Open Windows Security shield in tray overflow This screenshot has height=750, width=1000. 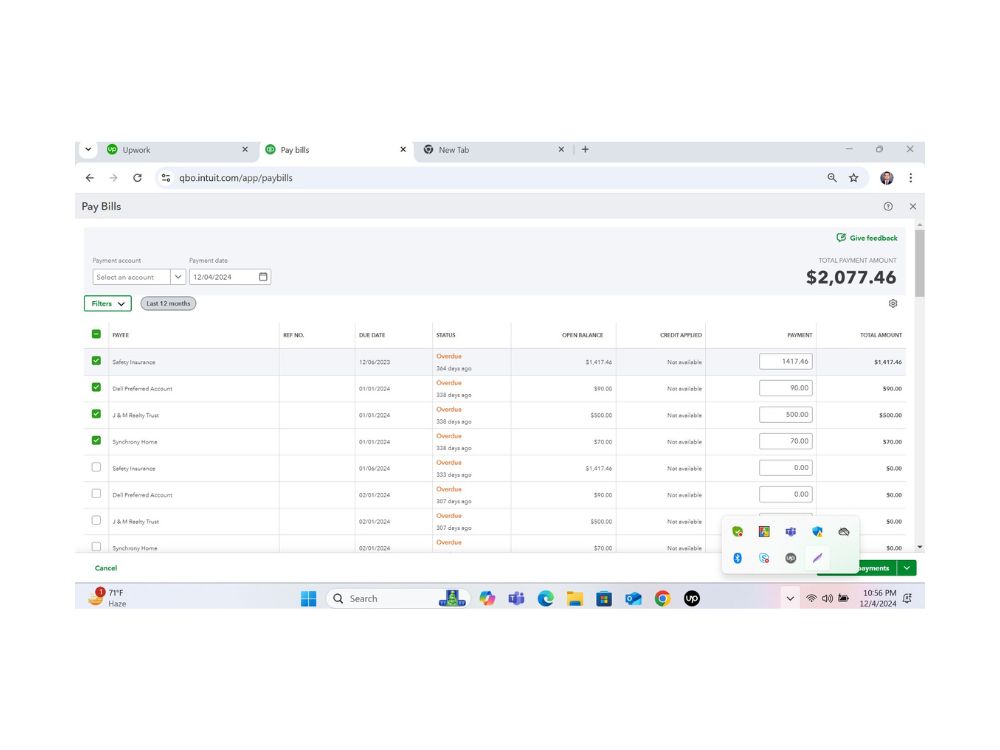pyautogui.click(x=817, y=531)
